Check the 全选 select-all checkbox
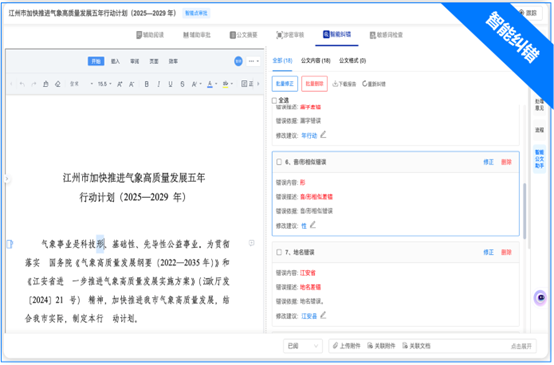Screen dimensions: 554x365 [x=274, y=101]
